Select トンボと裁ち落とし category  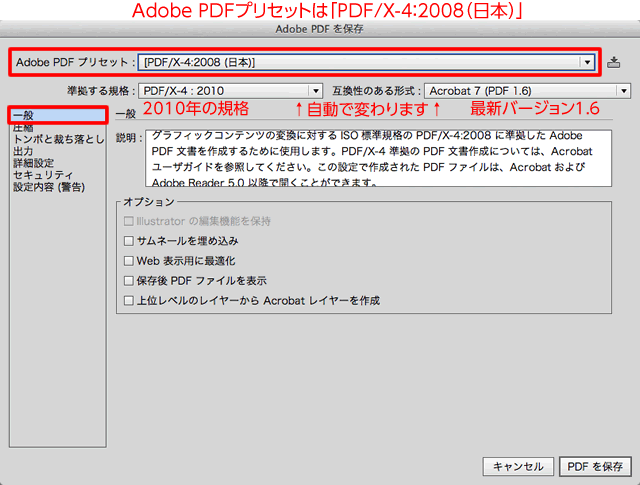(58, 139)
